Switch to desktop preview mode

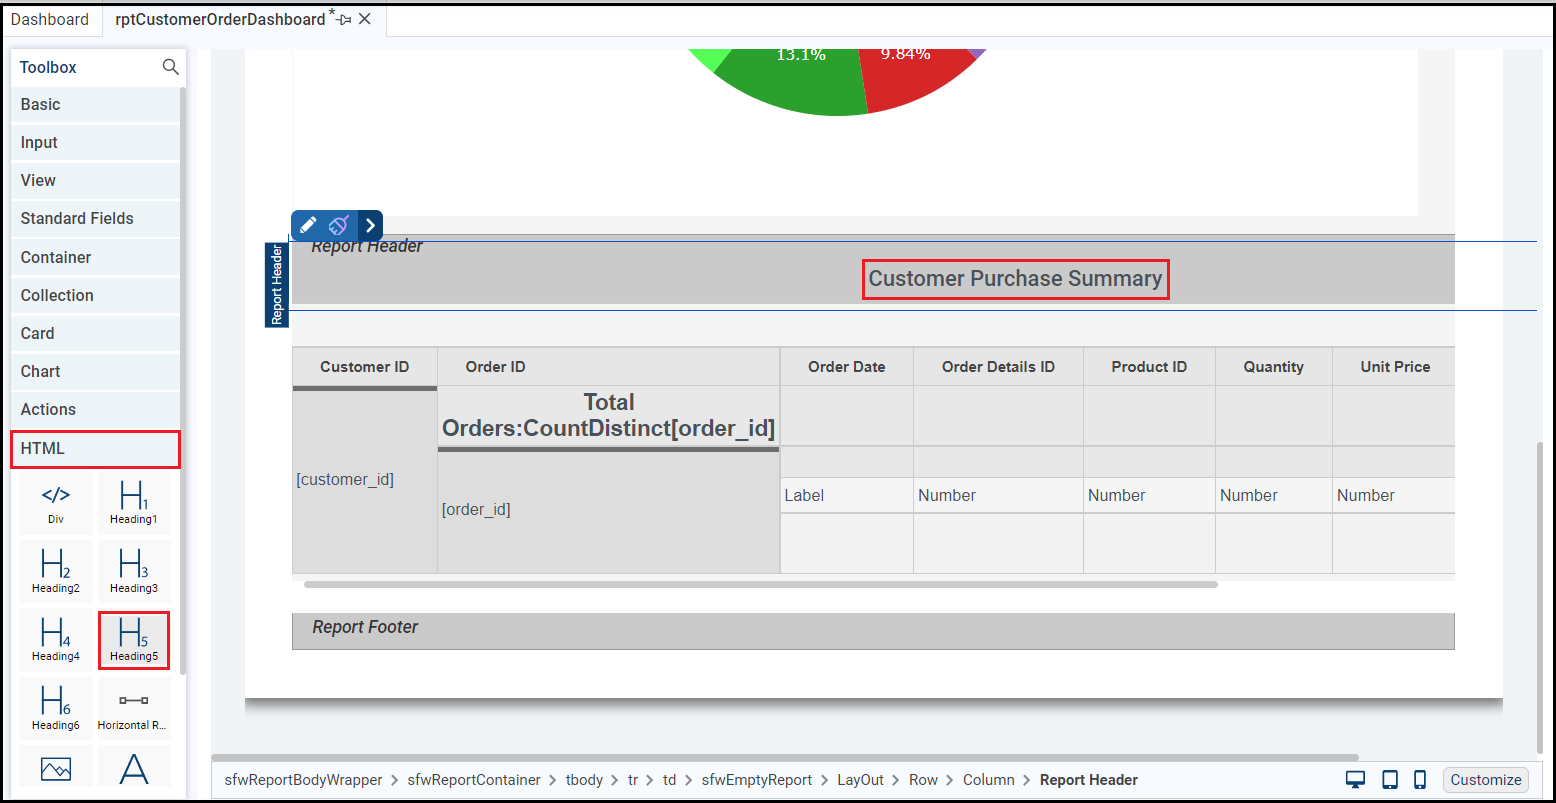tap(1356, 780)
